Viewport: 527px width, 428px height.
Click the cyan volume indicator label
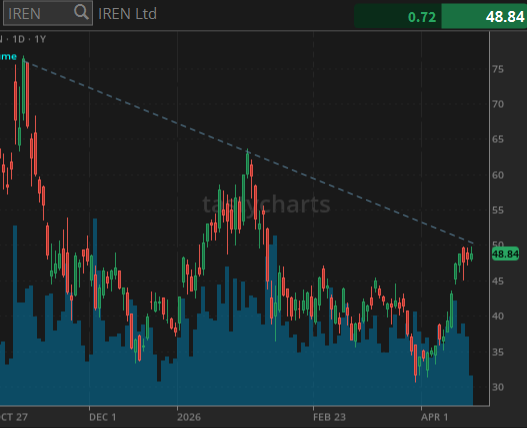click(8, 56)
